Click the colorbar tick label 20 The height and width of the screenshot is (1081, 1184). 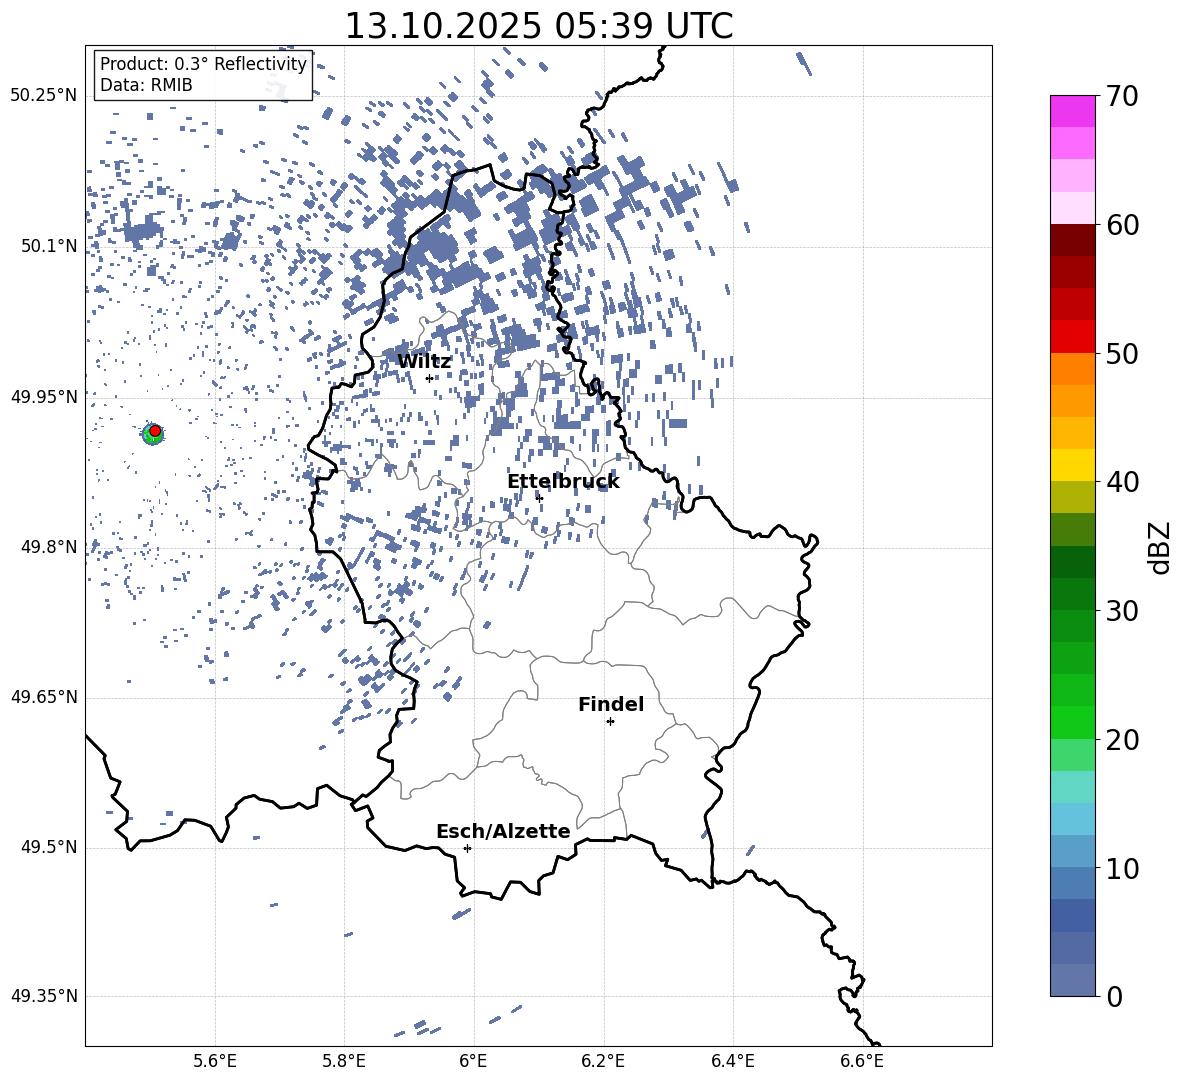[x=1122, y=740]
